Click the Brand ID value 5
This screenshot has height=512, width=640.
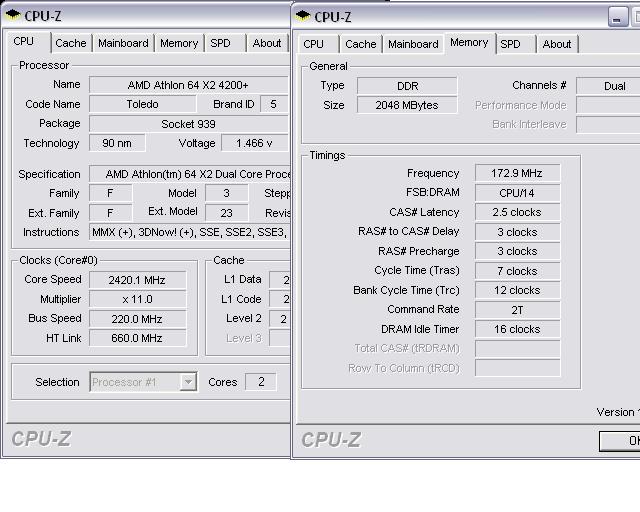tap(273, 104)
